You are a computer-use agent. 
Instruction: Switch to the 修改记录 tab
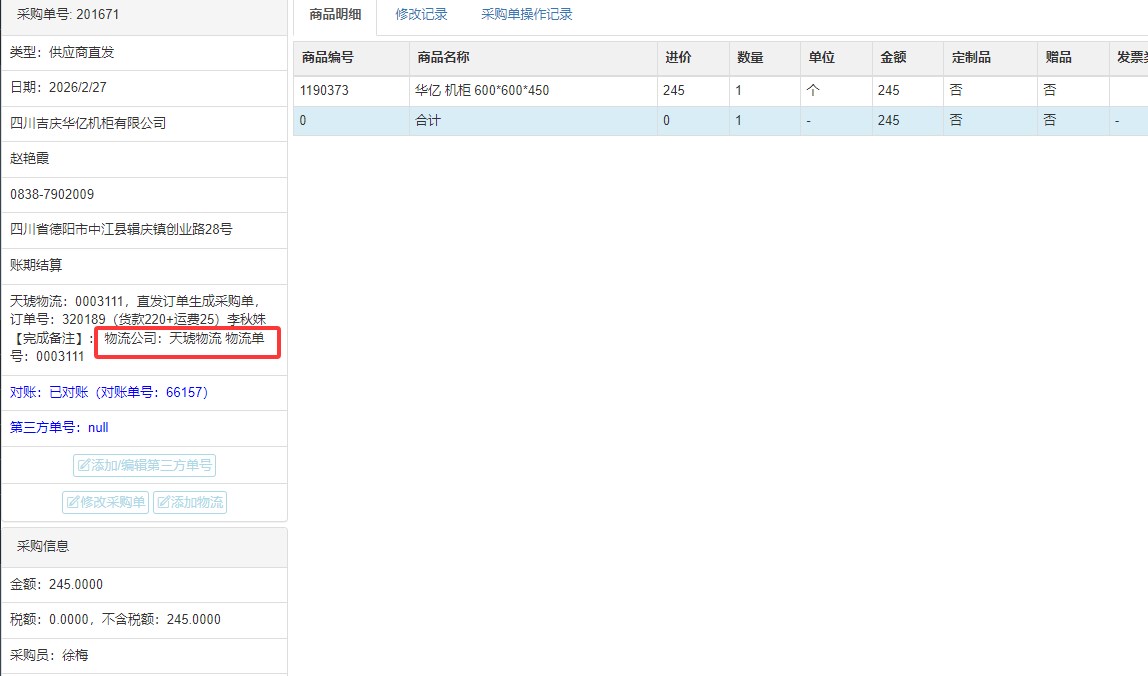coord(421,15)
